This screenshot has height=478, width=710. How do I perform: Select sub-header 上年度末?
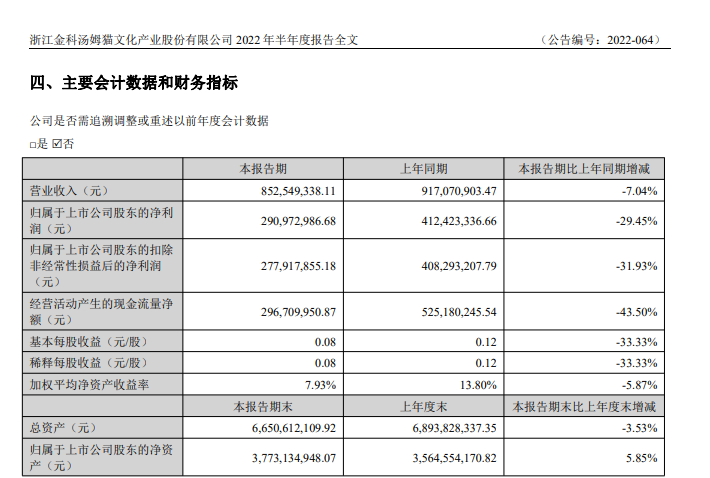(424, 406)
